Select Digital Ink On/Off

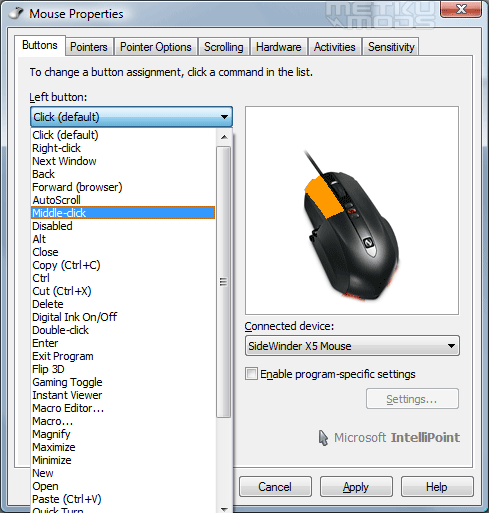tap(123, 317)
